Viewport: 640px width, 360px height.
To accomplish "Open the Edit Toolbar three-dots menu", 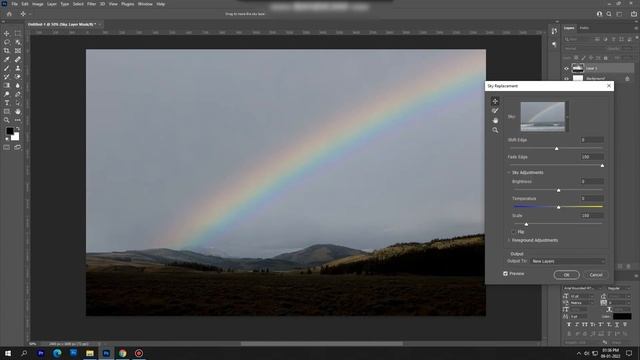I will (18, 120).
